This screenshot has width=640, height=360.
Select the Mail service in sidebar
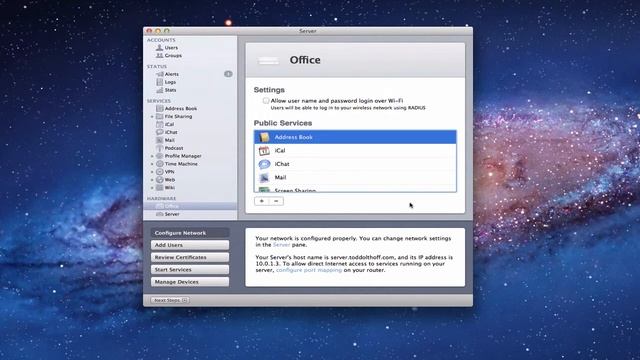[x=165, y=140]
